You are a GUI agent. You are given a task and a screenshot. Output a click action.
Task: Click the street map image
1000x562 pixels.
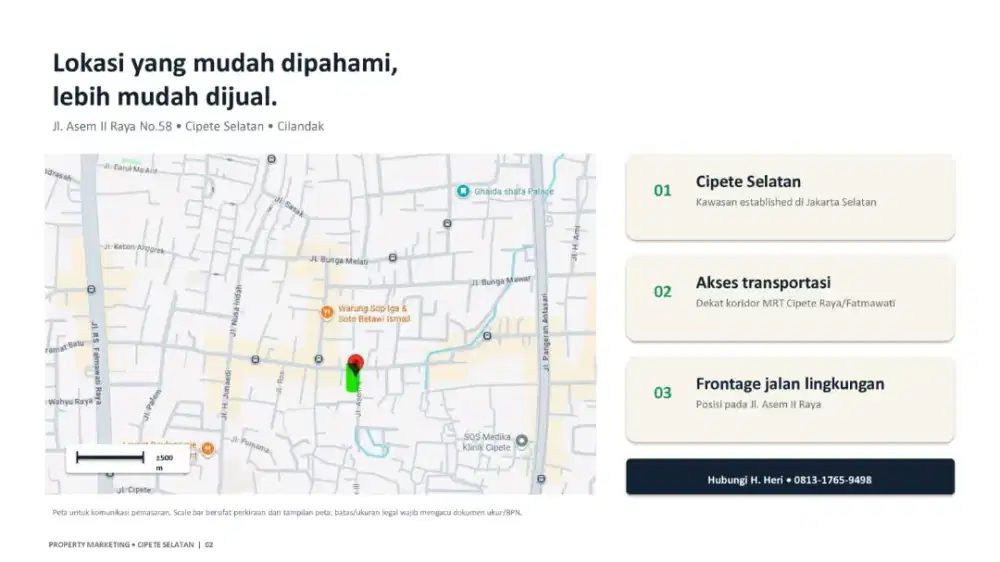320,324
